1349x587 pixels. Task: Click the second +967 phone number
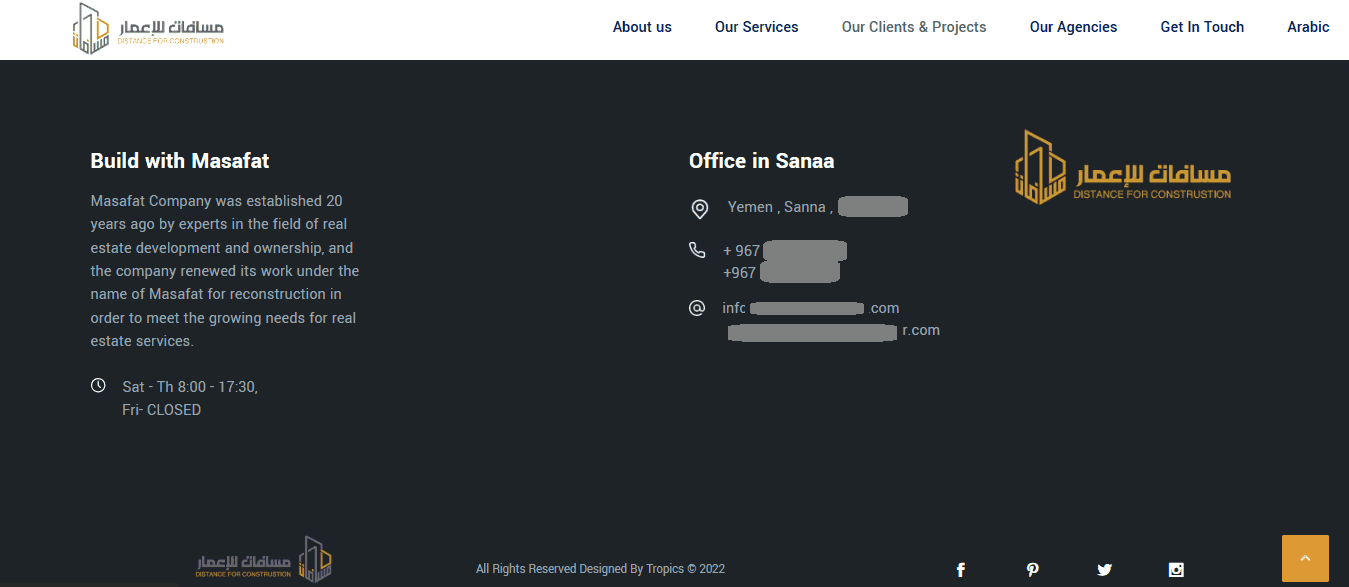(x=781, y=273)
